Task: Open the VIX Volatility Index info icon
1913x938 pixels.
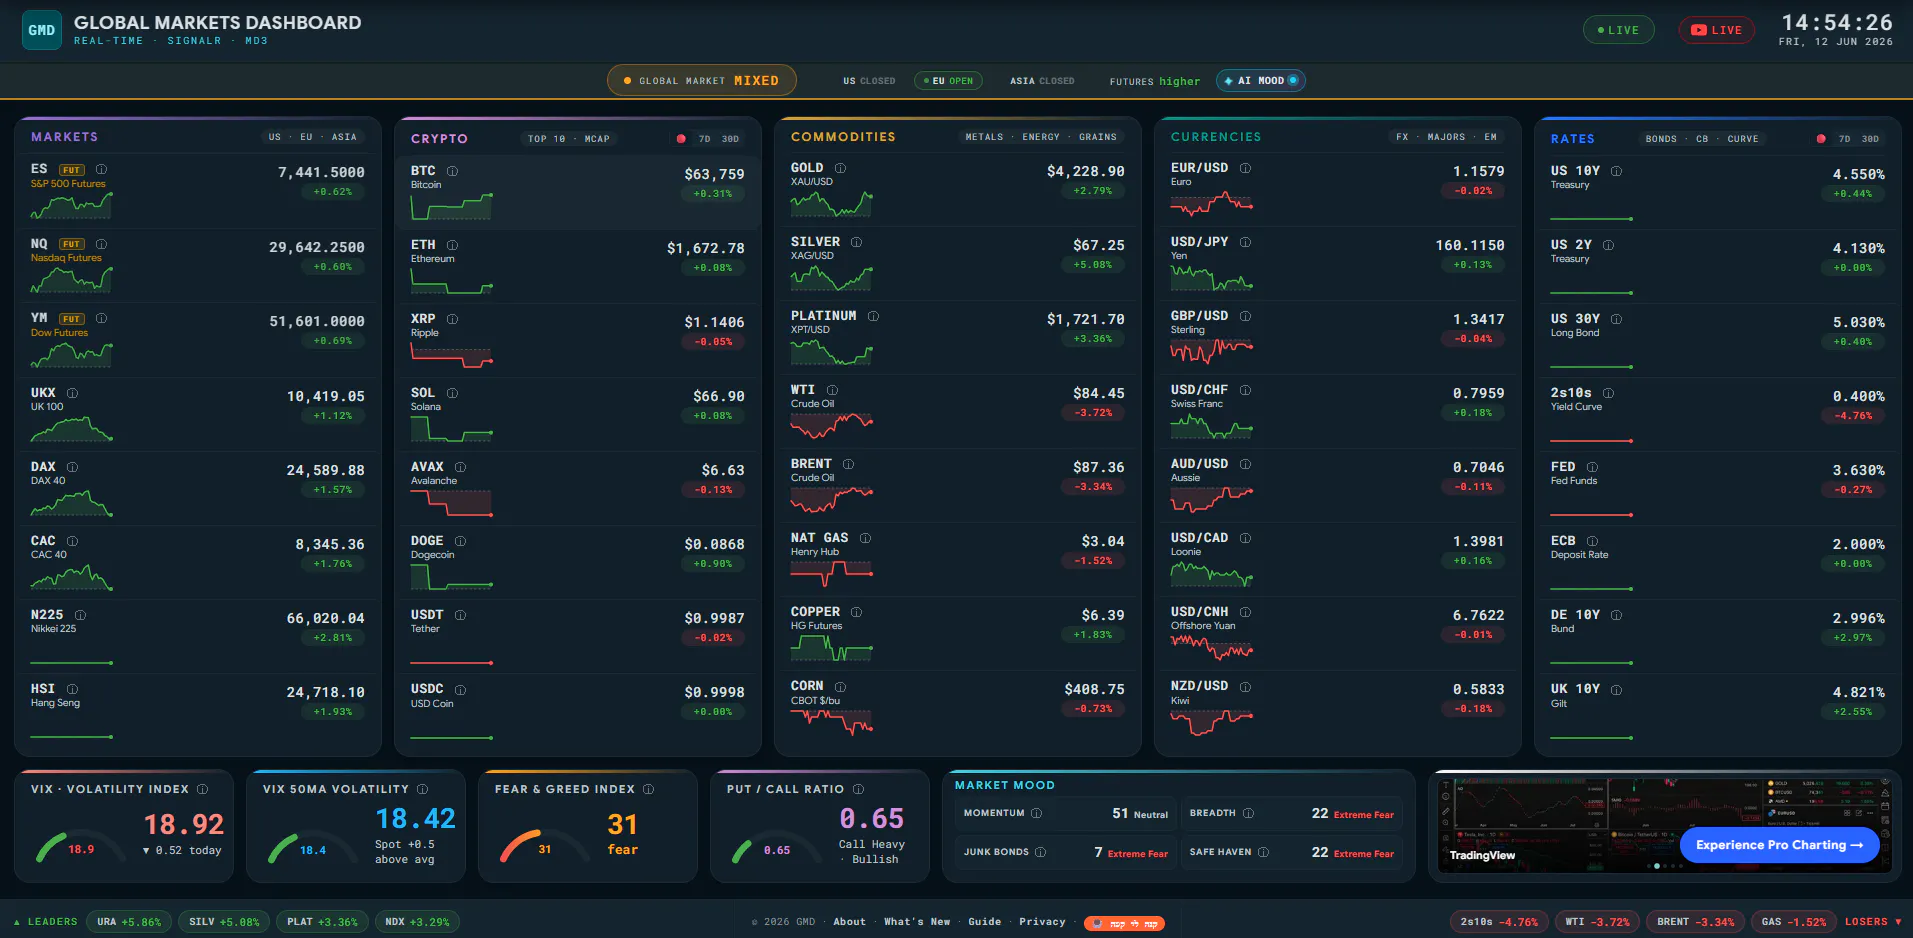Action: click(x=202, y=789)
